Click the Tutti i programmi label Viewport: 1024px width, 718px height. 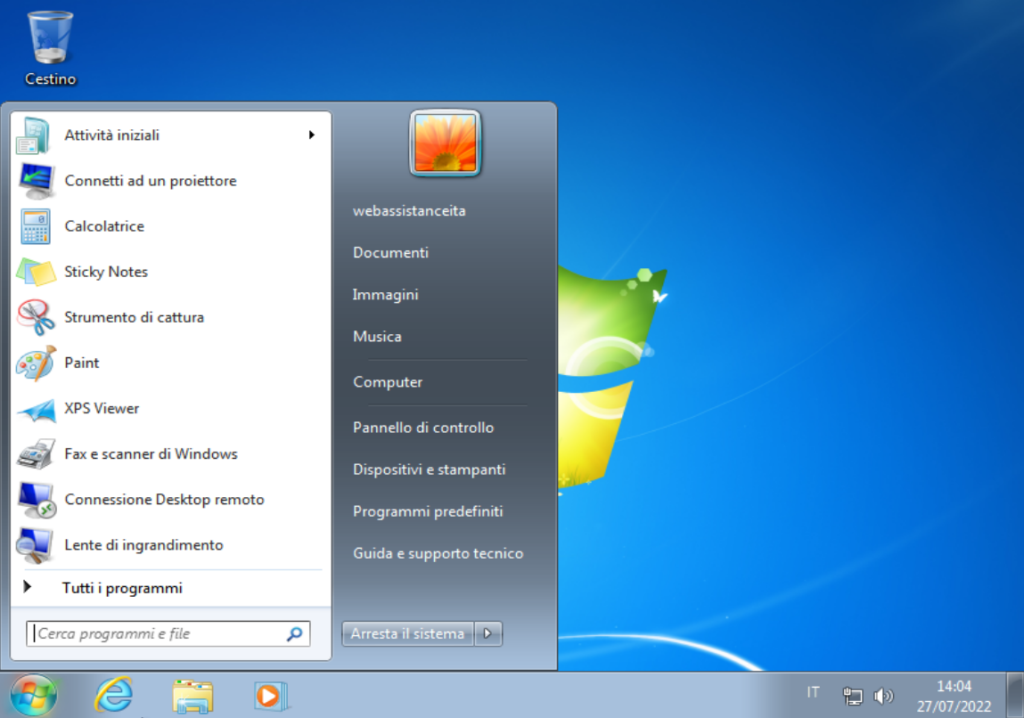122,588
